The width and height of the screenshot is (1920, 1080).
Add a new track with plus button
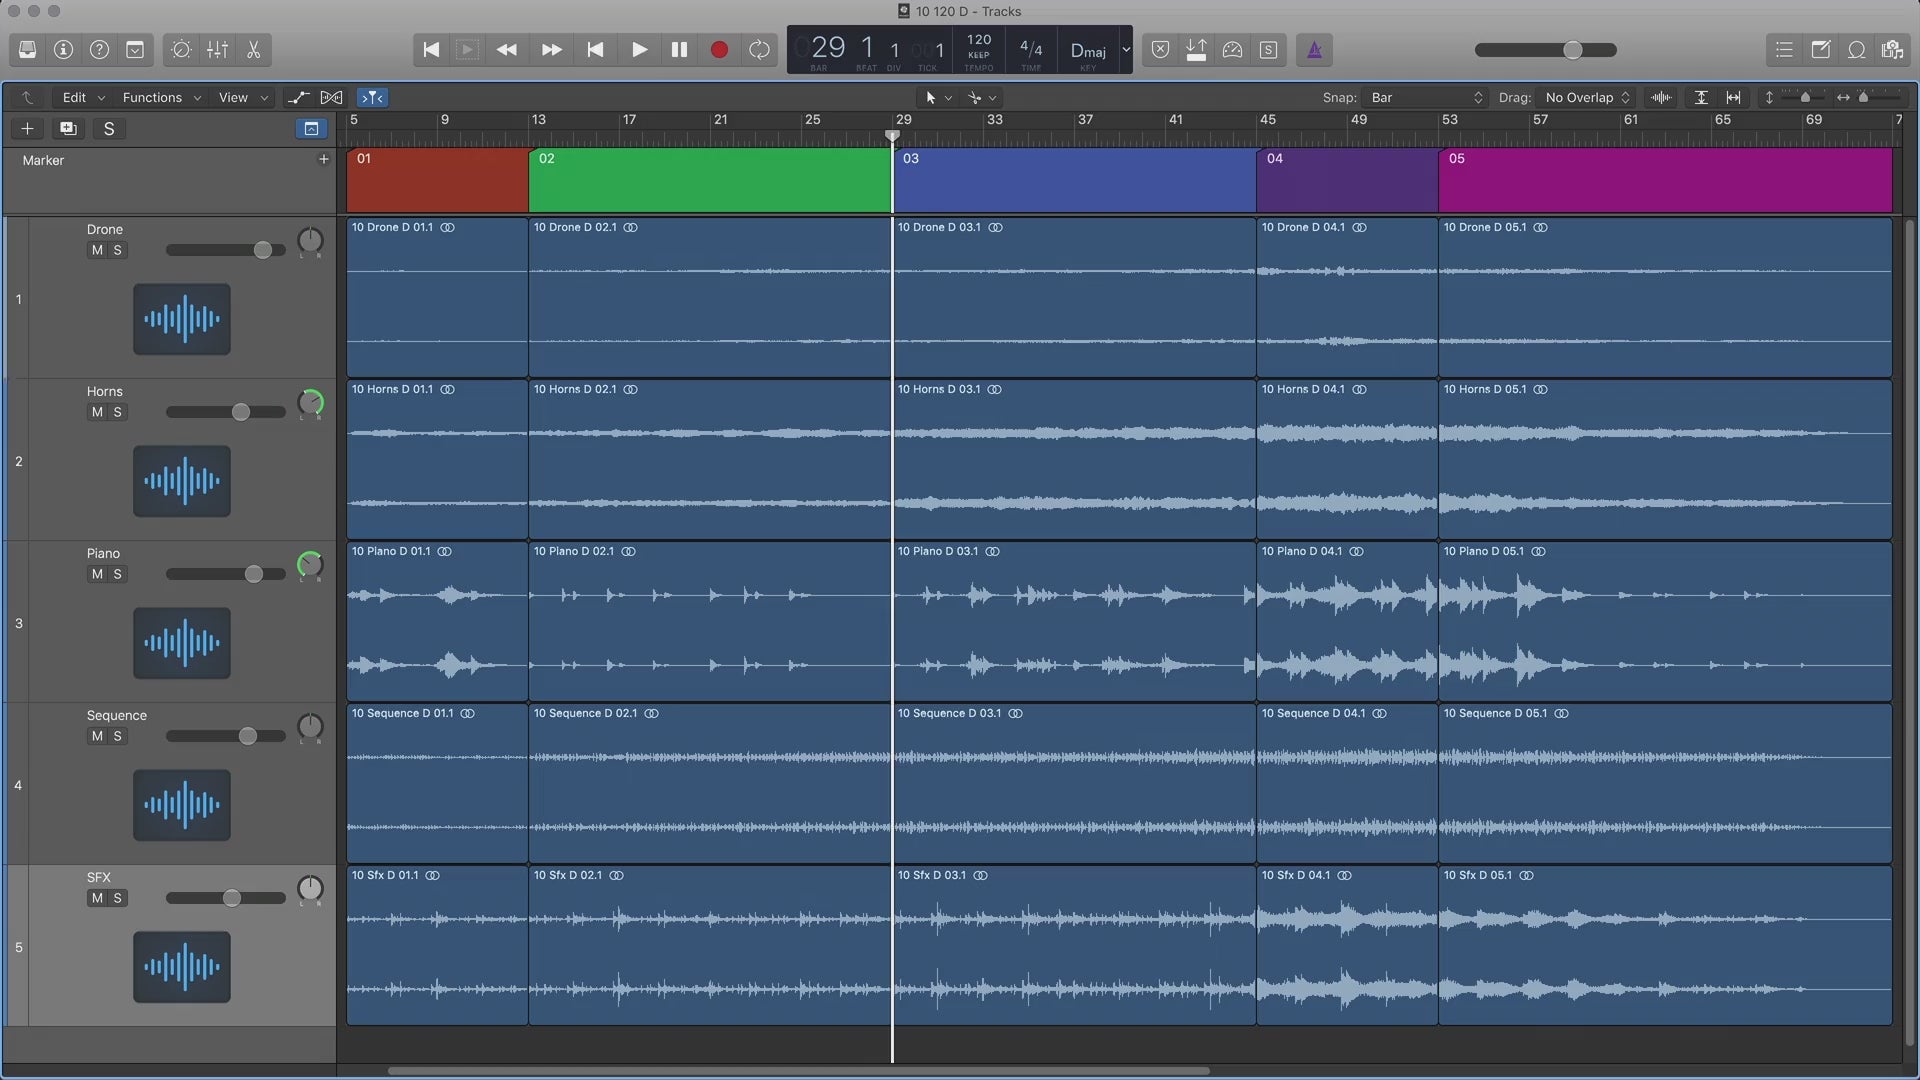click(x=27, y=128)
